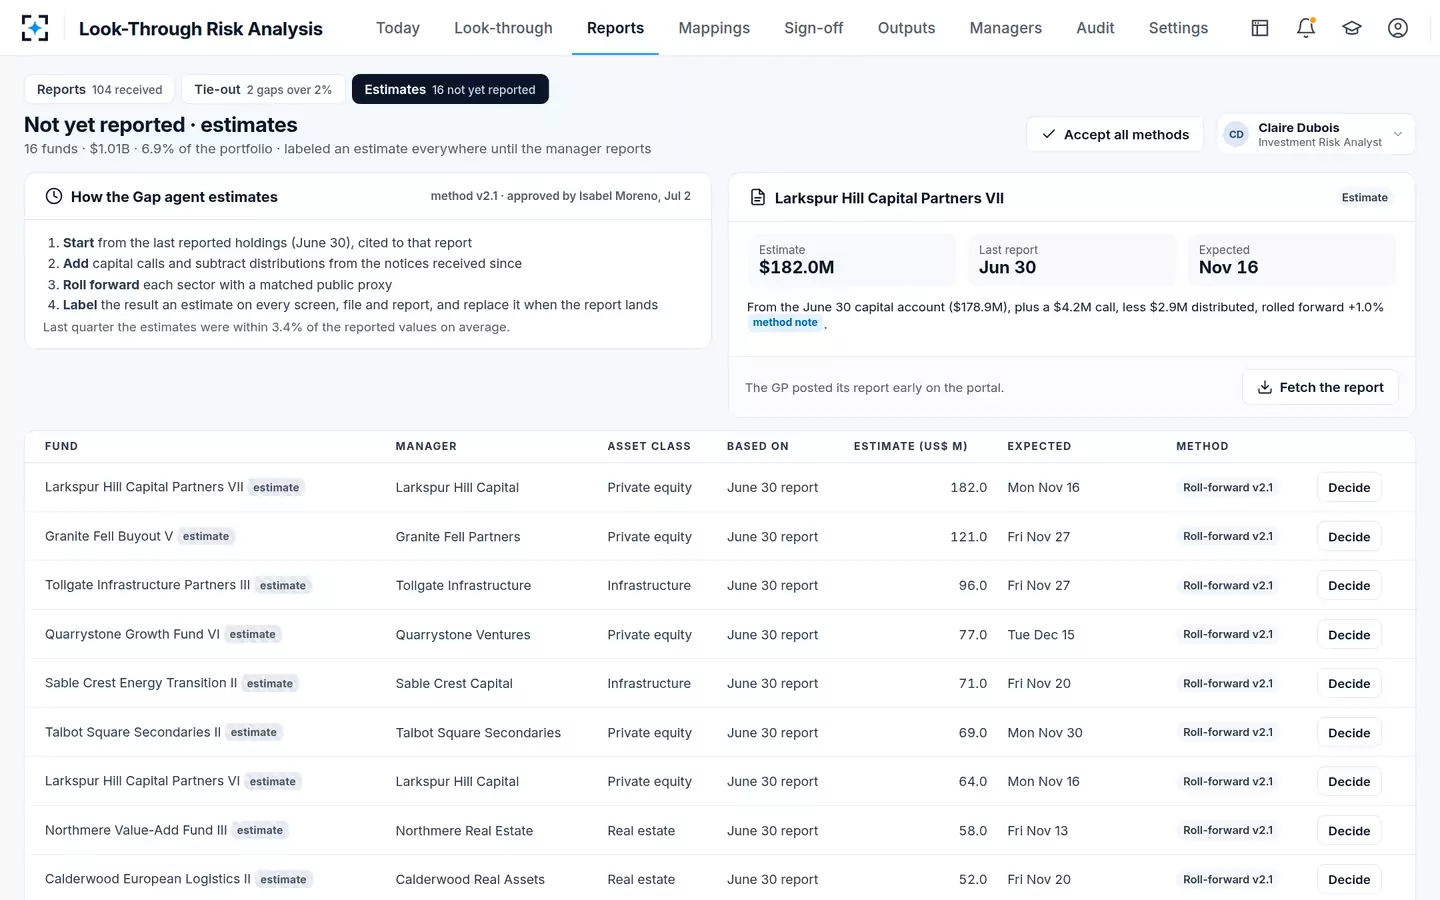Click Decide for Northmere Value-Add Fund III
This screenshot has width=1440, height=900.
(1349, 830)
